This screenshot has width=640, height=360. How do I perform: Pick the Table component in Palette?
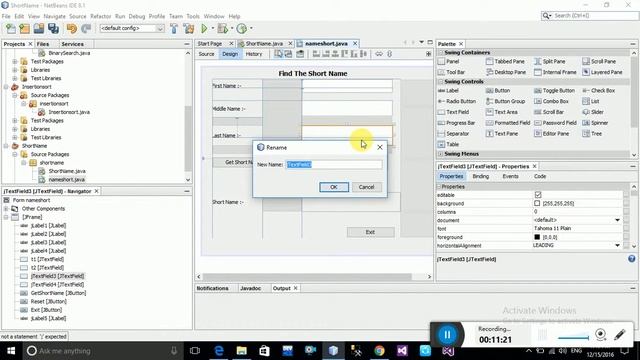pos(449,144)
